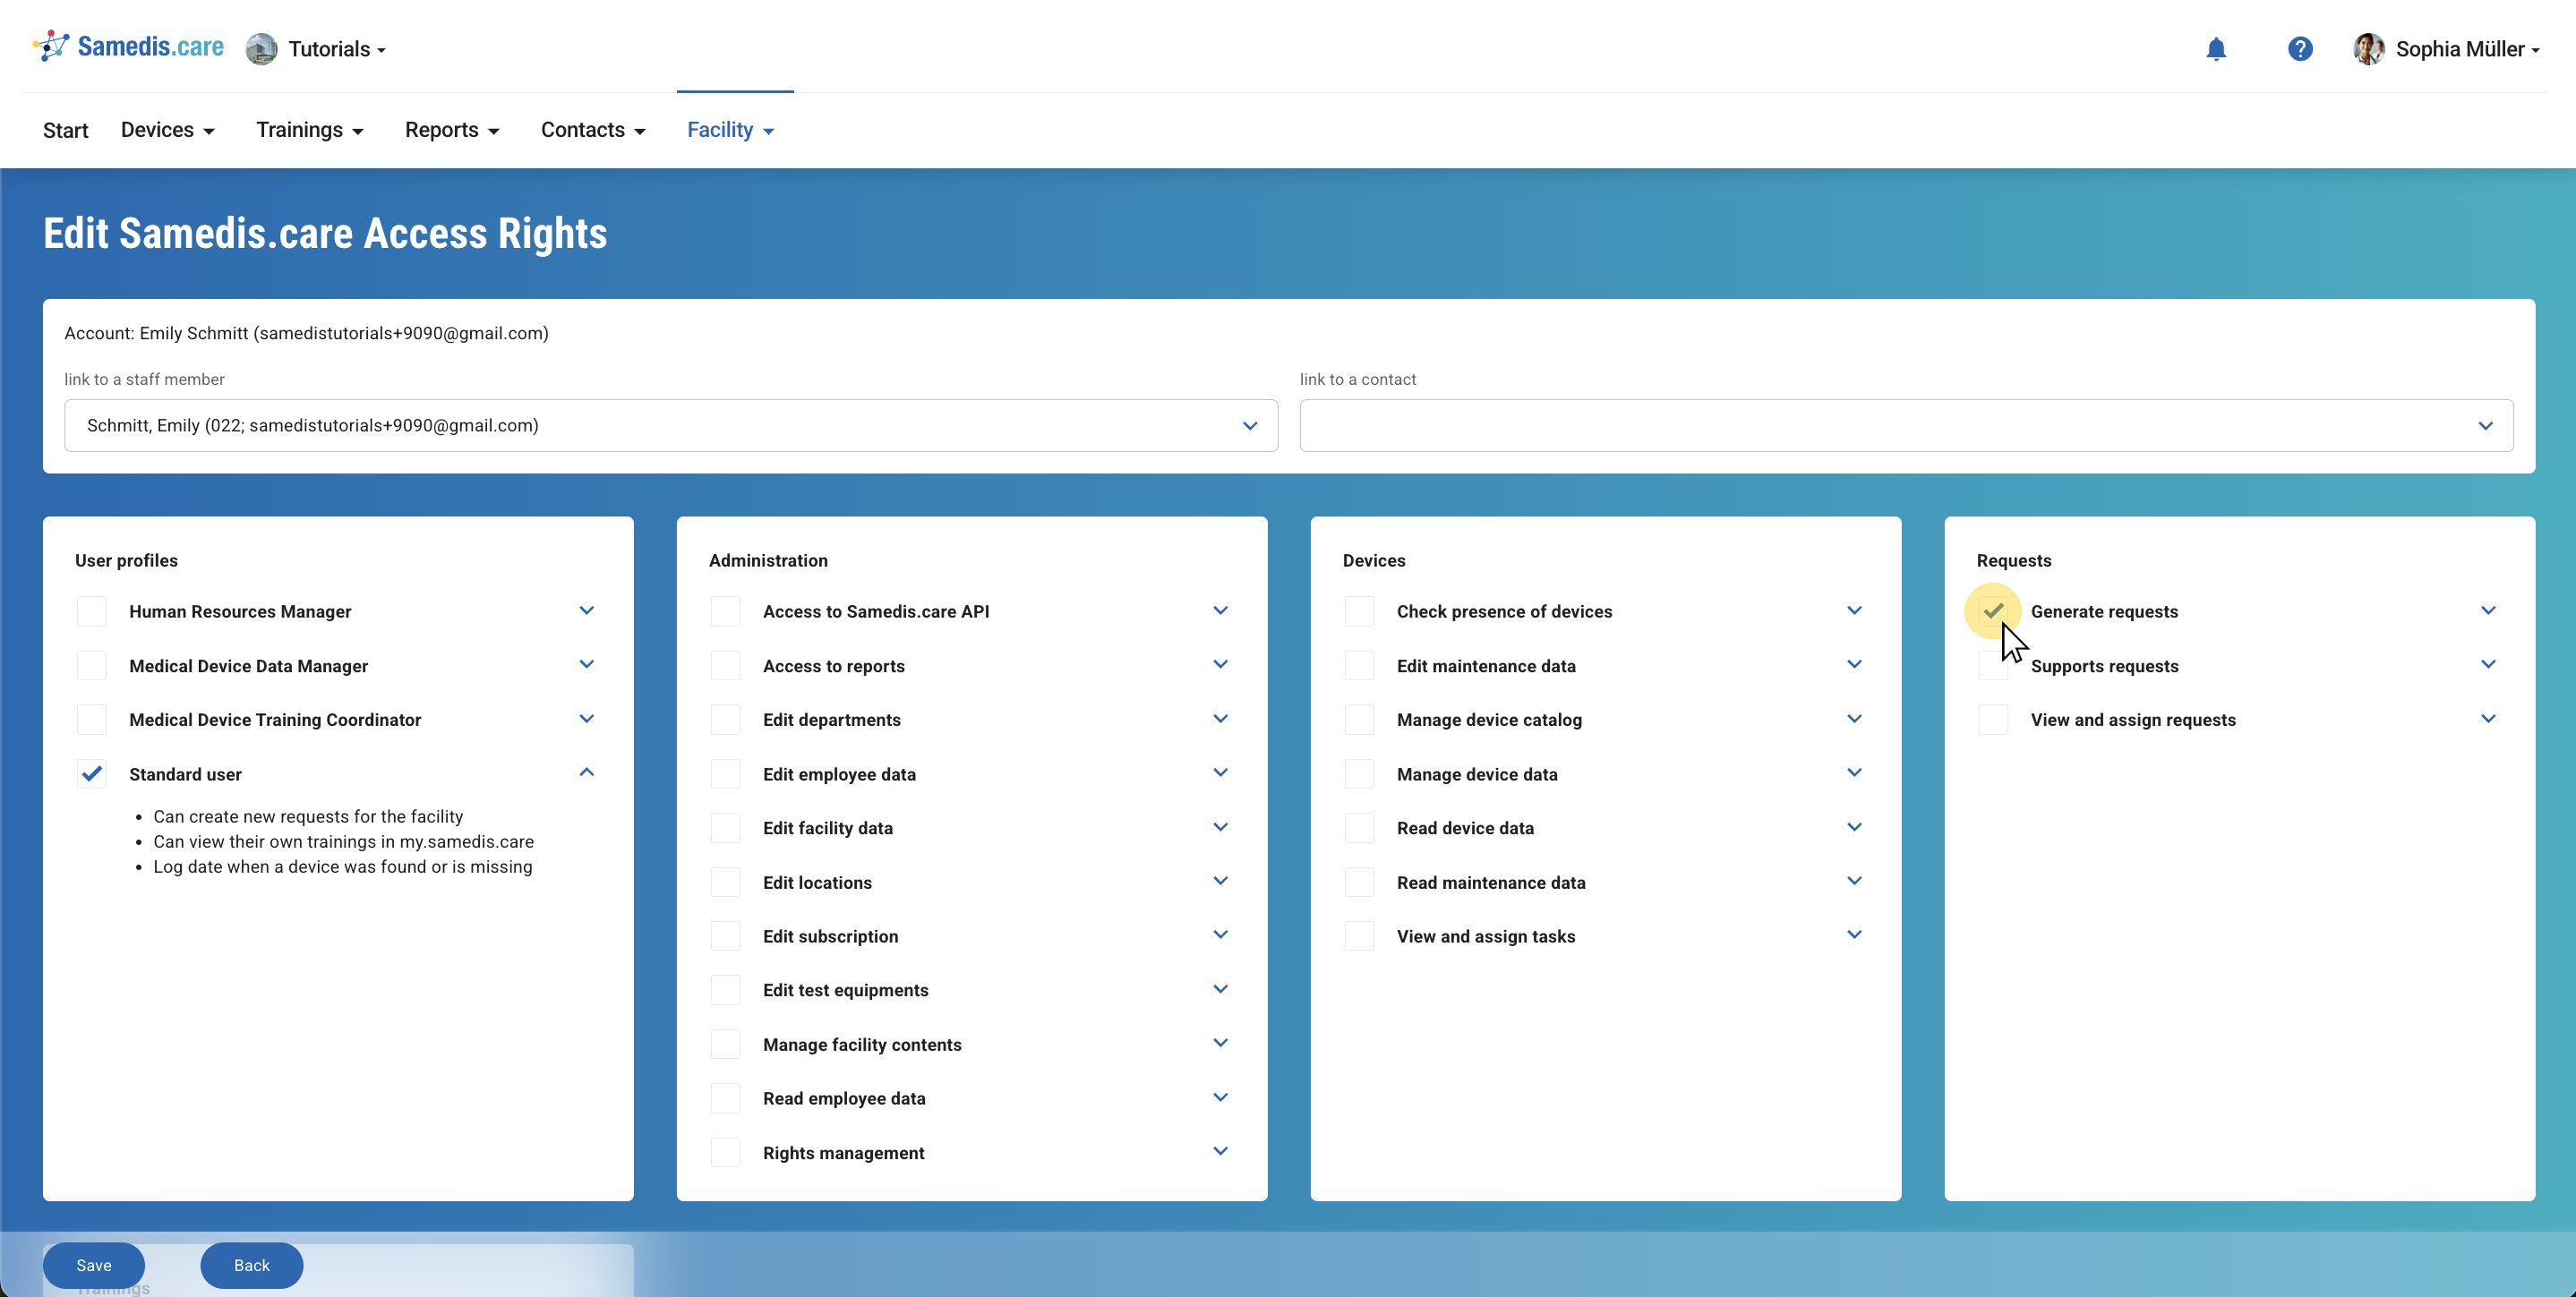Click the Back button
The height and width of the screenshot is (1297, 2576).
(252, 1265)
